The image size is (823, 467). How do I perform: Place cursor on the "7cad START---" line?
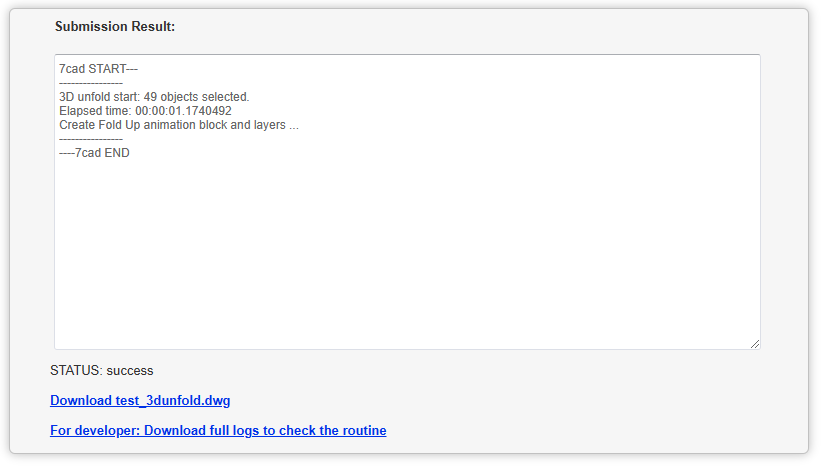tap(98, 69)
